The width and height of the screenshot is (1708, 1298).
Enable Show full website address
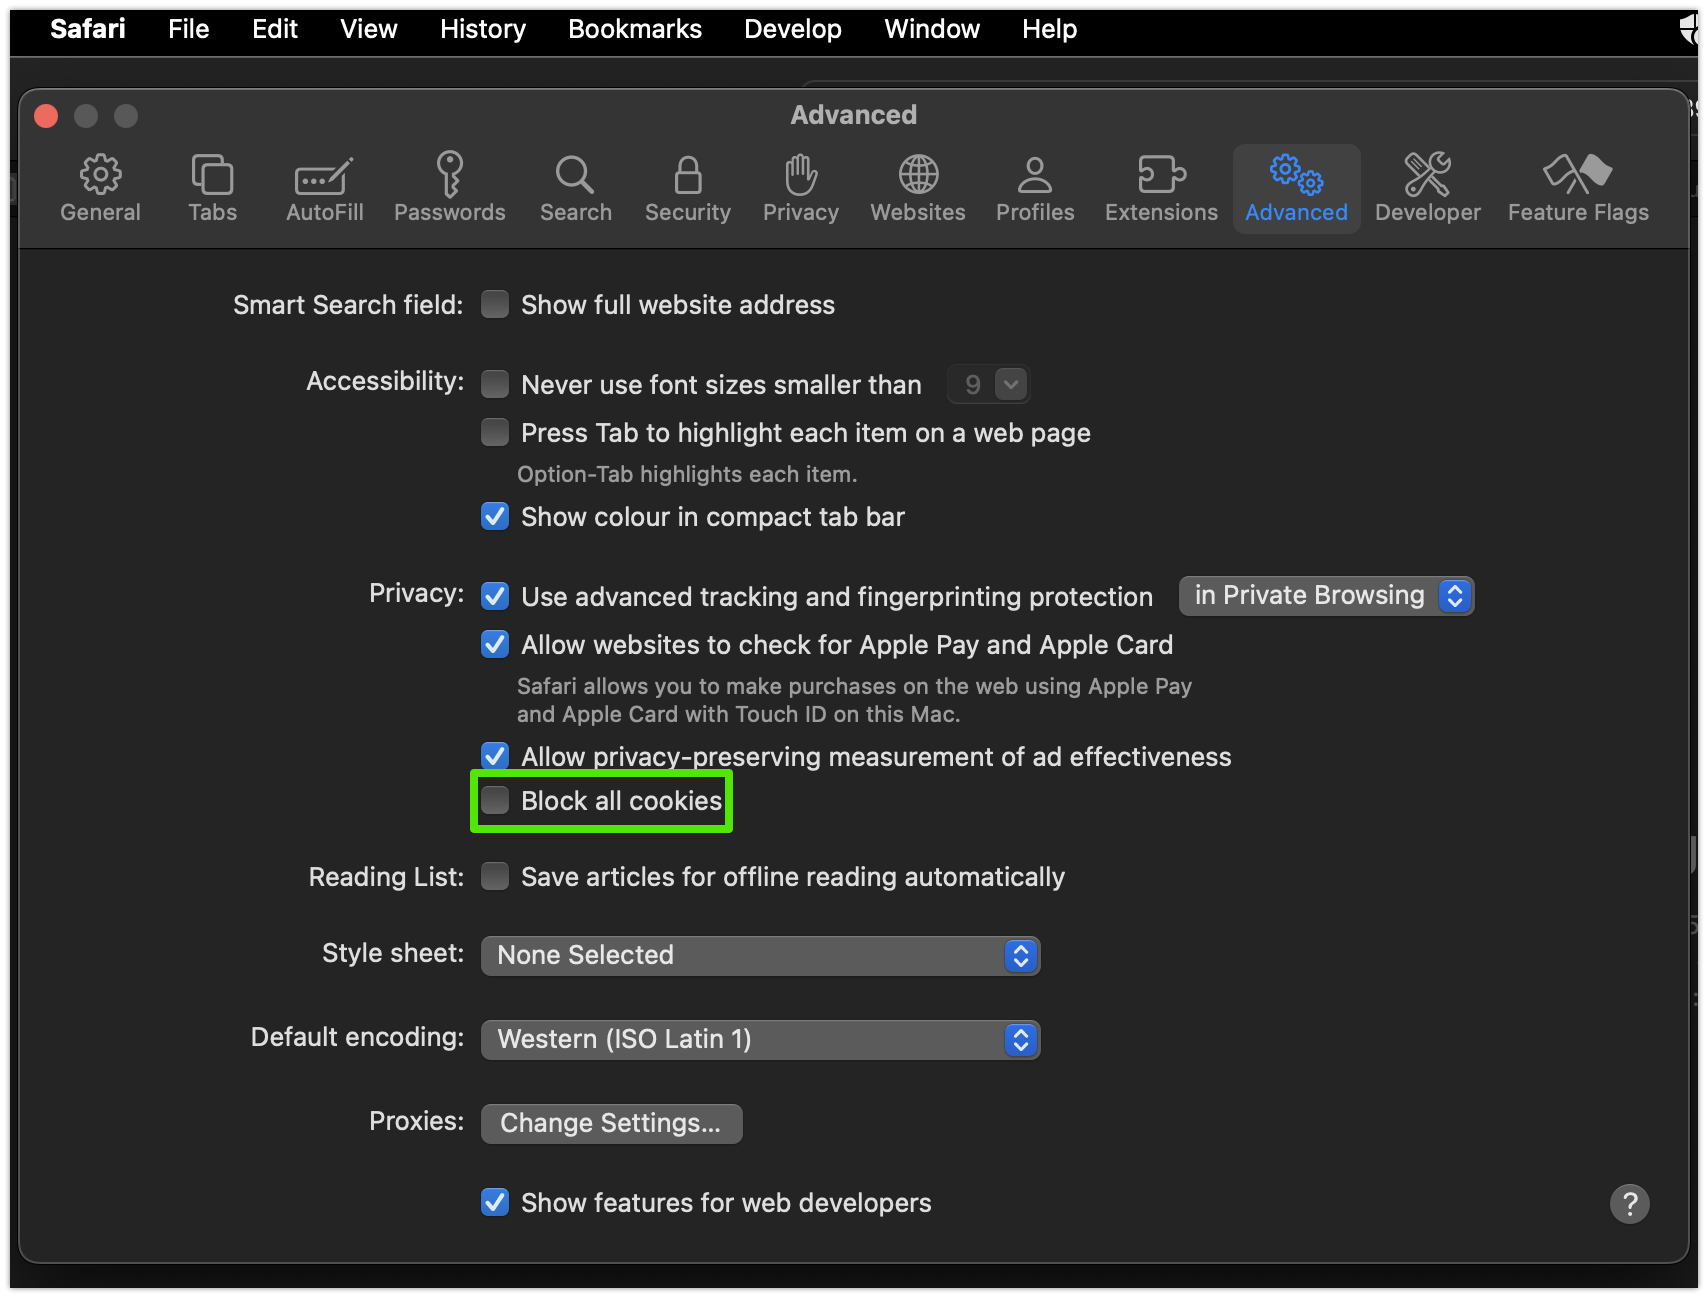pos(495,304)
